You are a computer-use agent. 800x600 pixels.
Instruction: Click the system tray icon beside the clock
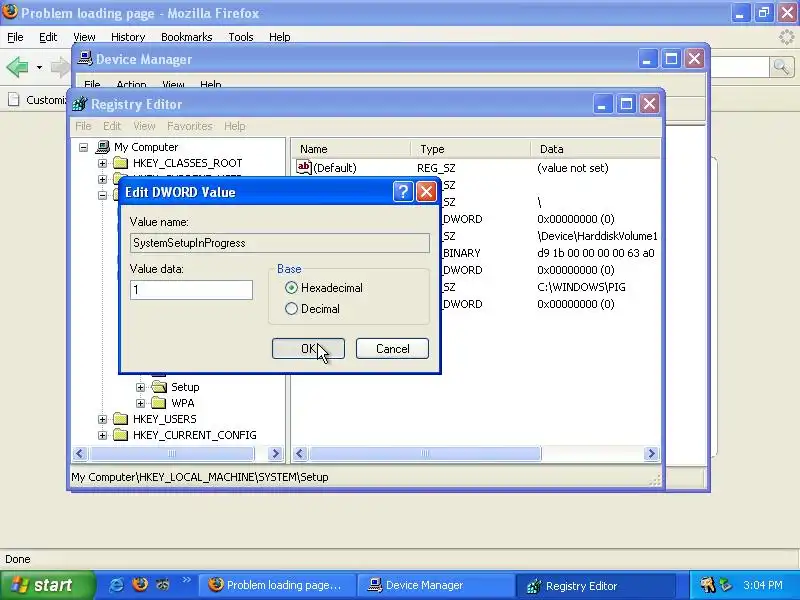[725, 585]
